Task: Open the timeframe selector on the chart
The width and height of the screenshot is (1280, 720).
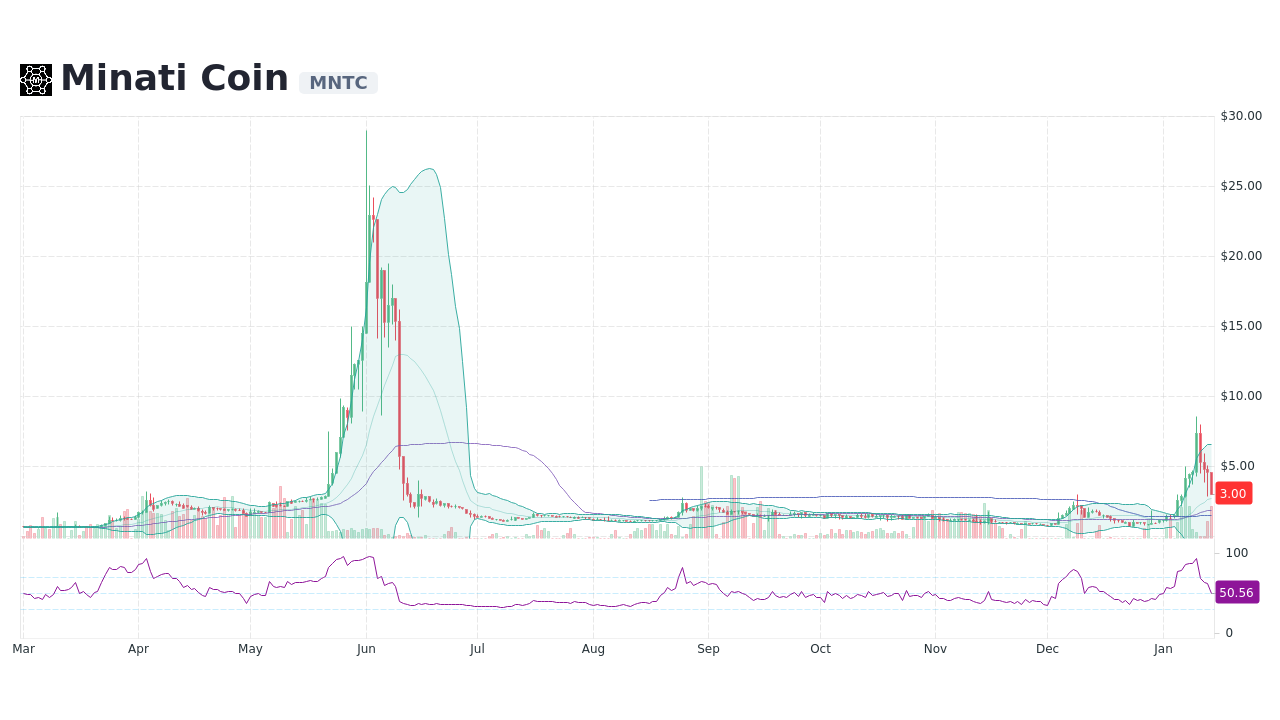Action: pos(600,648)
